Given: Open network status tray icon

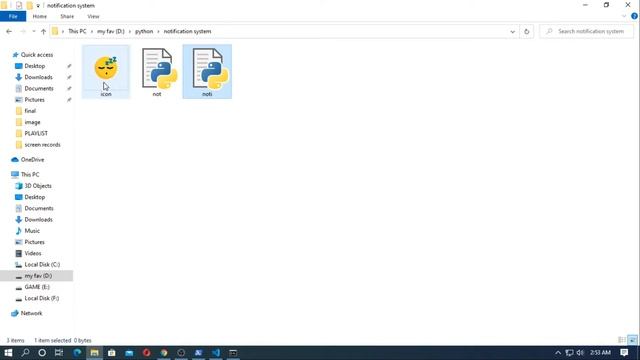Looking at the screenshot, I should pos(569,353).
